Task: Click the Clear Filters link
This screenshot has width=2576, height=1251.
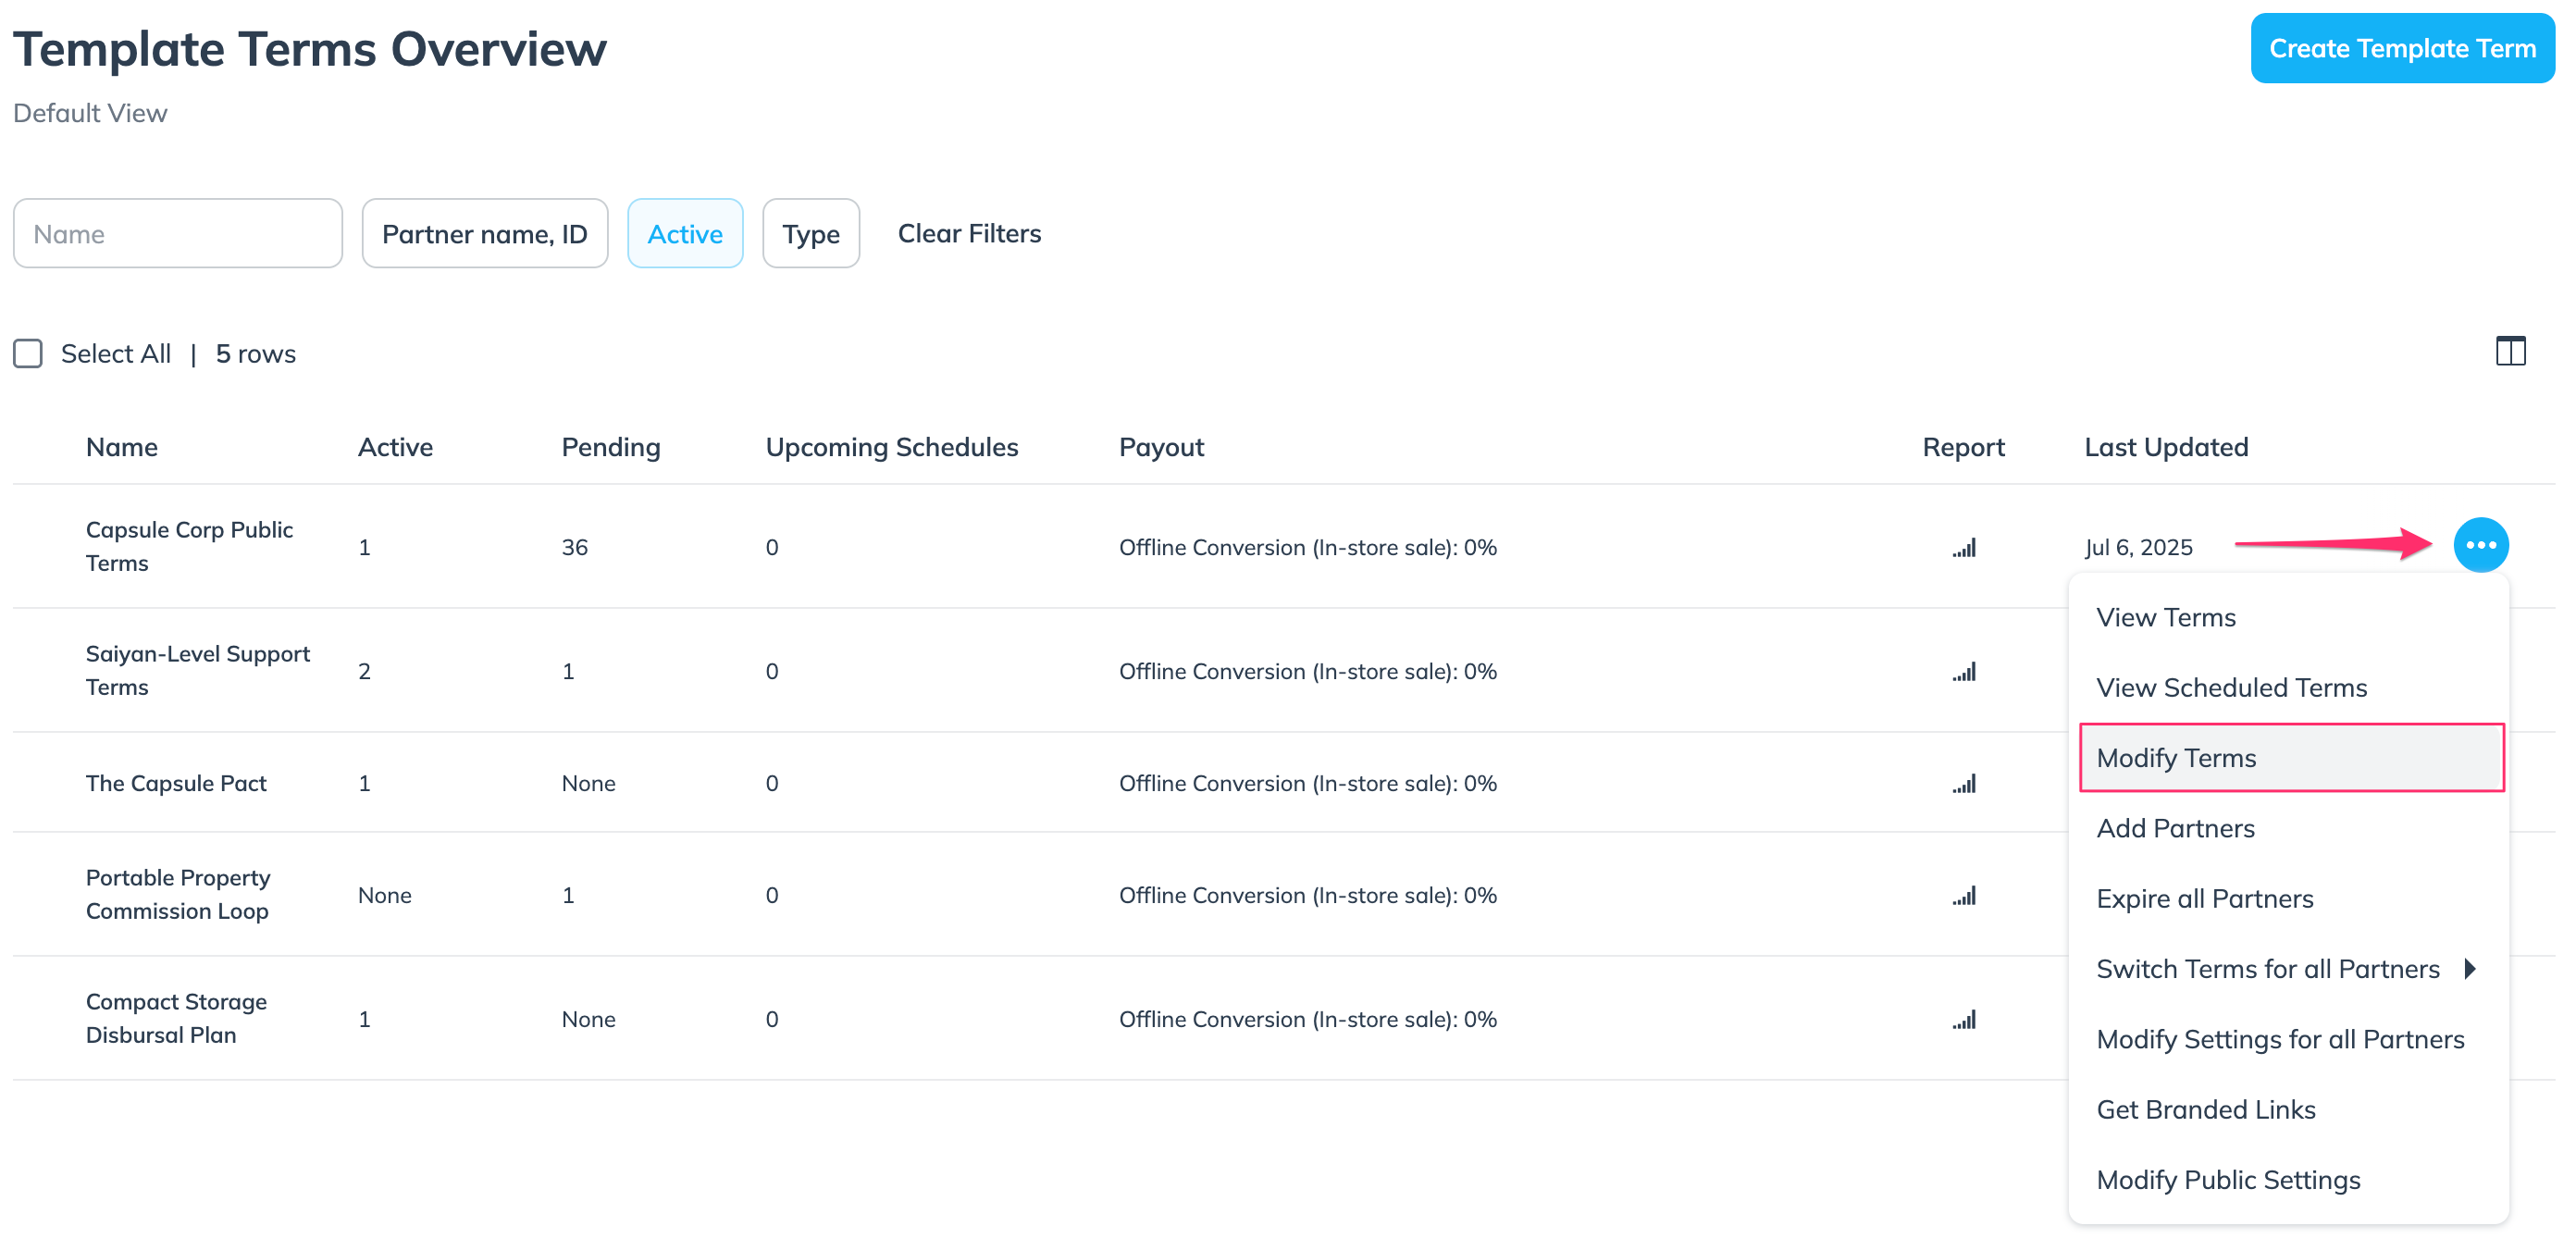Action: point(968,233)
